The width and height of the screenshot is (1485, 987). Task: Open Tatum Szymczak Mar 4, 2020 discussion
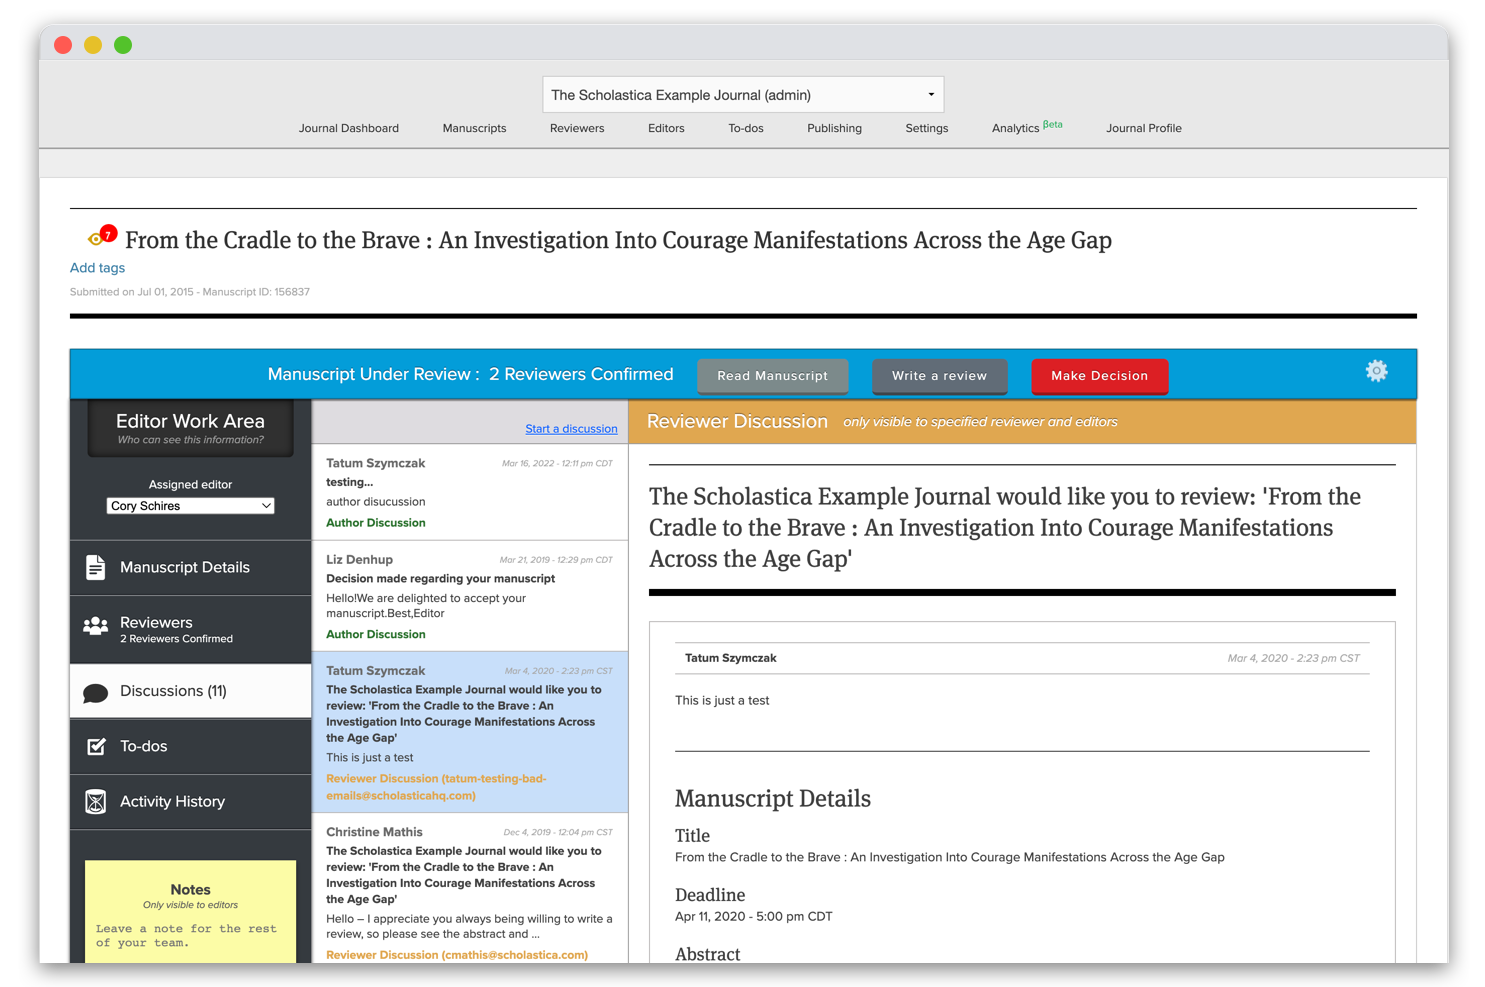coord(470,733)
